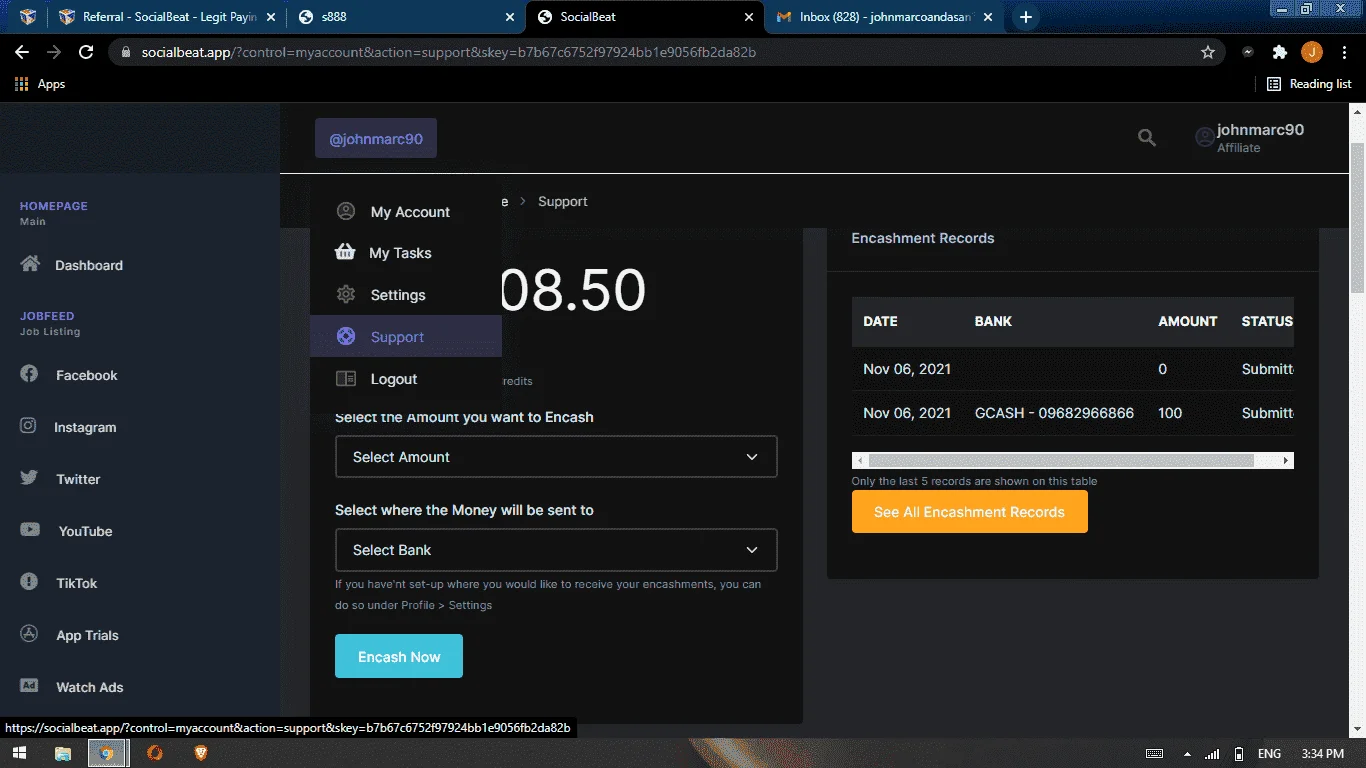Open the Chrome three-dot menu

pos(1343,52)
